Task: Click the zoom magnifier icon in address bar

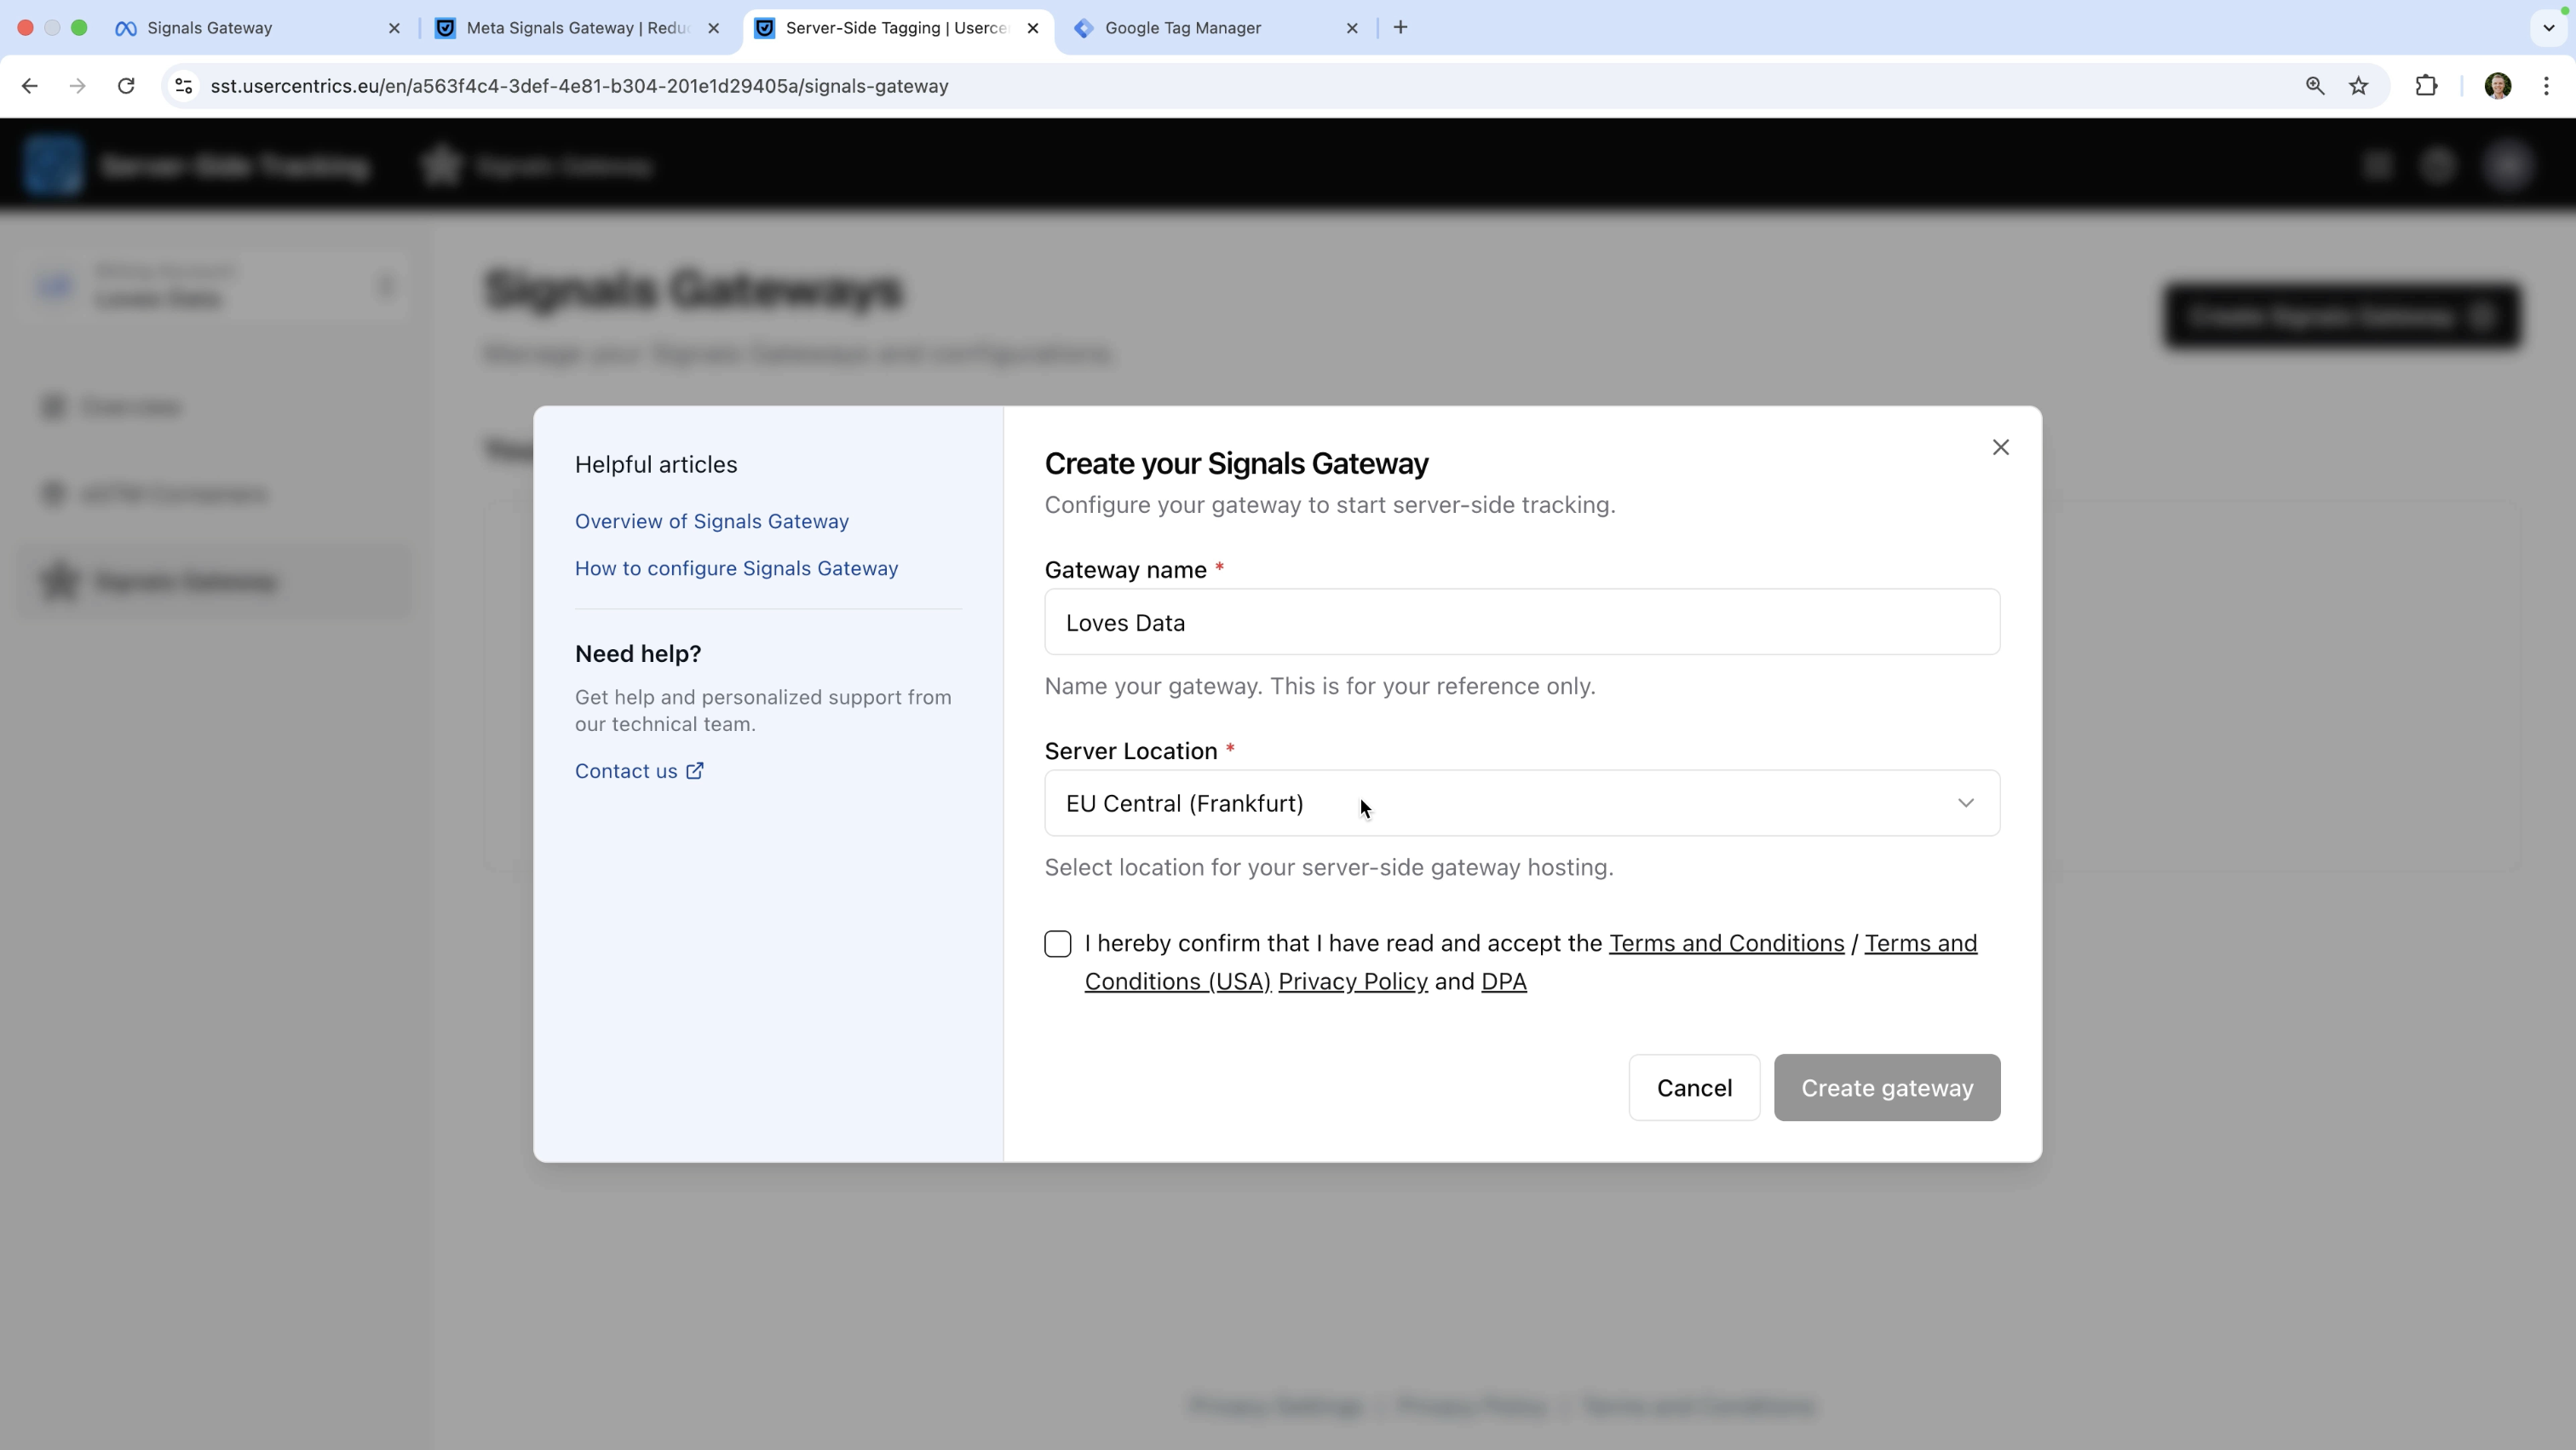Action: [x=2314, y=86]
